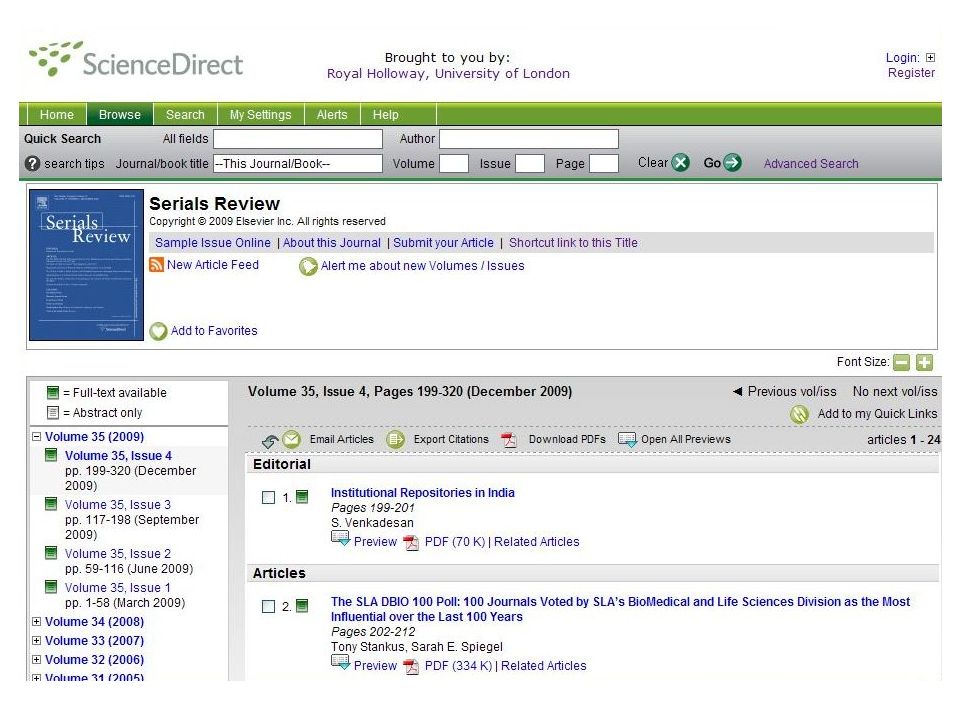The height and width of the screenshot is (720, 960).
Task: Click the All fields input
Action: click(298, 139)
